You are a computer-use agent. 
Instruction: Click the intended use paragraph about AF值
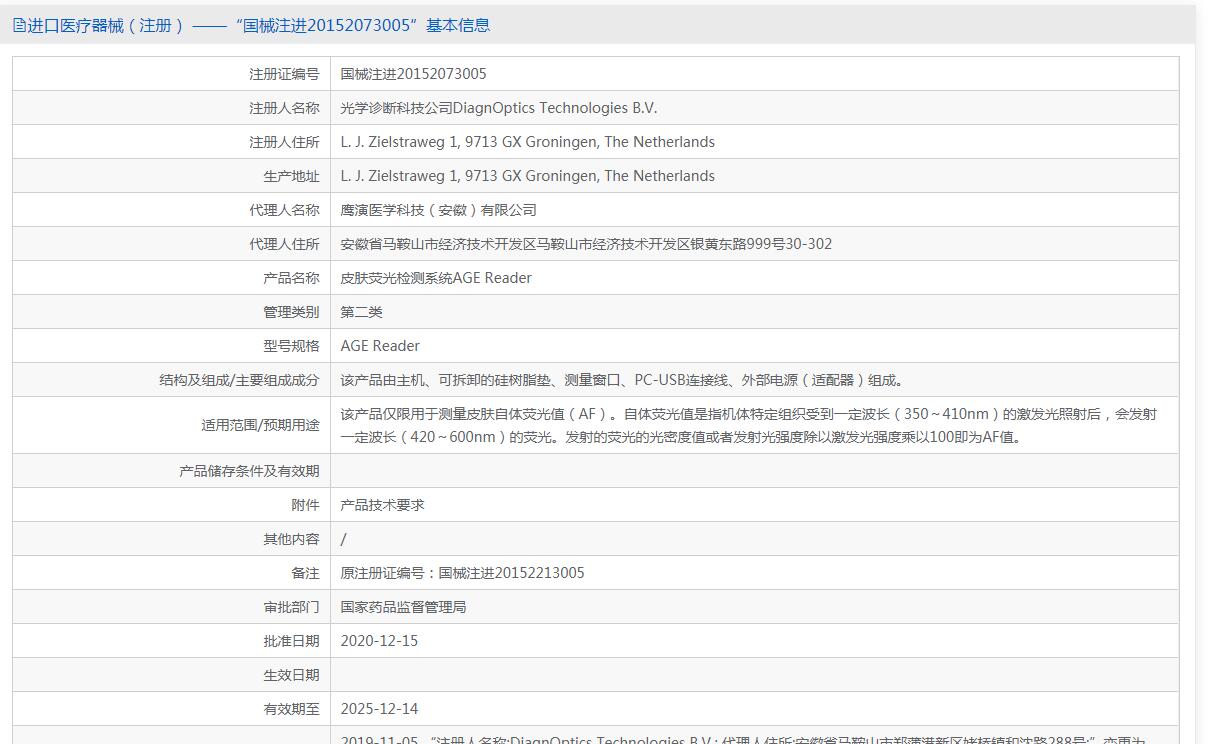click(748, 425)
